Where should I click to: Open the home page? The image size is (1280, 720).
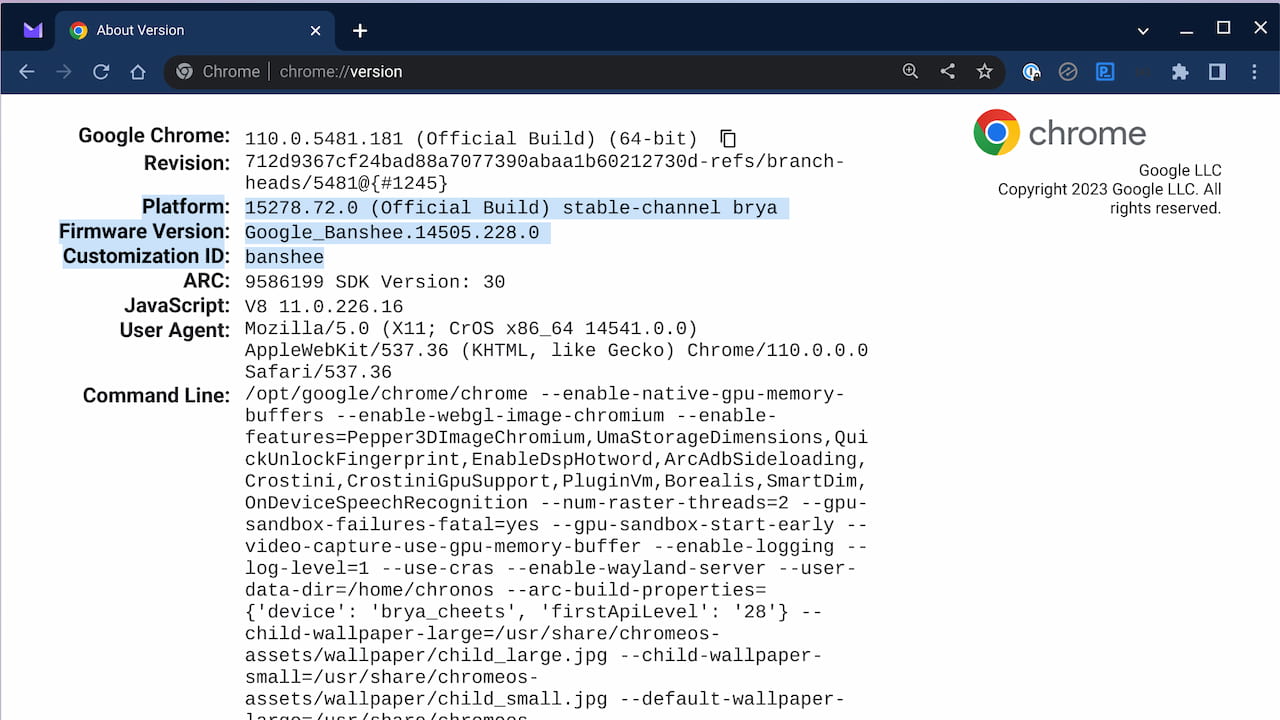click(x=138, y=72)
